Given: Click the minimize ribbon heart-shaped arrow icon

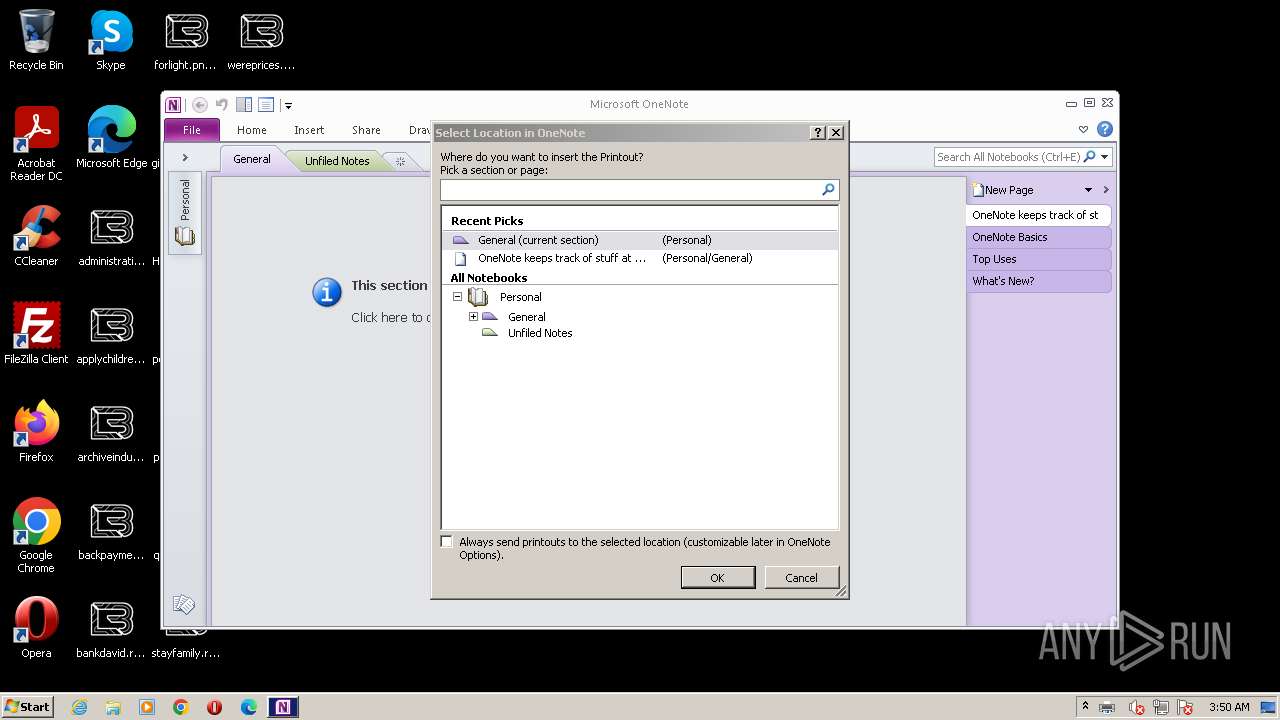Looking at the screenshot, I should (x=1083, y=130).
